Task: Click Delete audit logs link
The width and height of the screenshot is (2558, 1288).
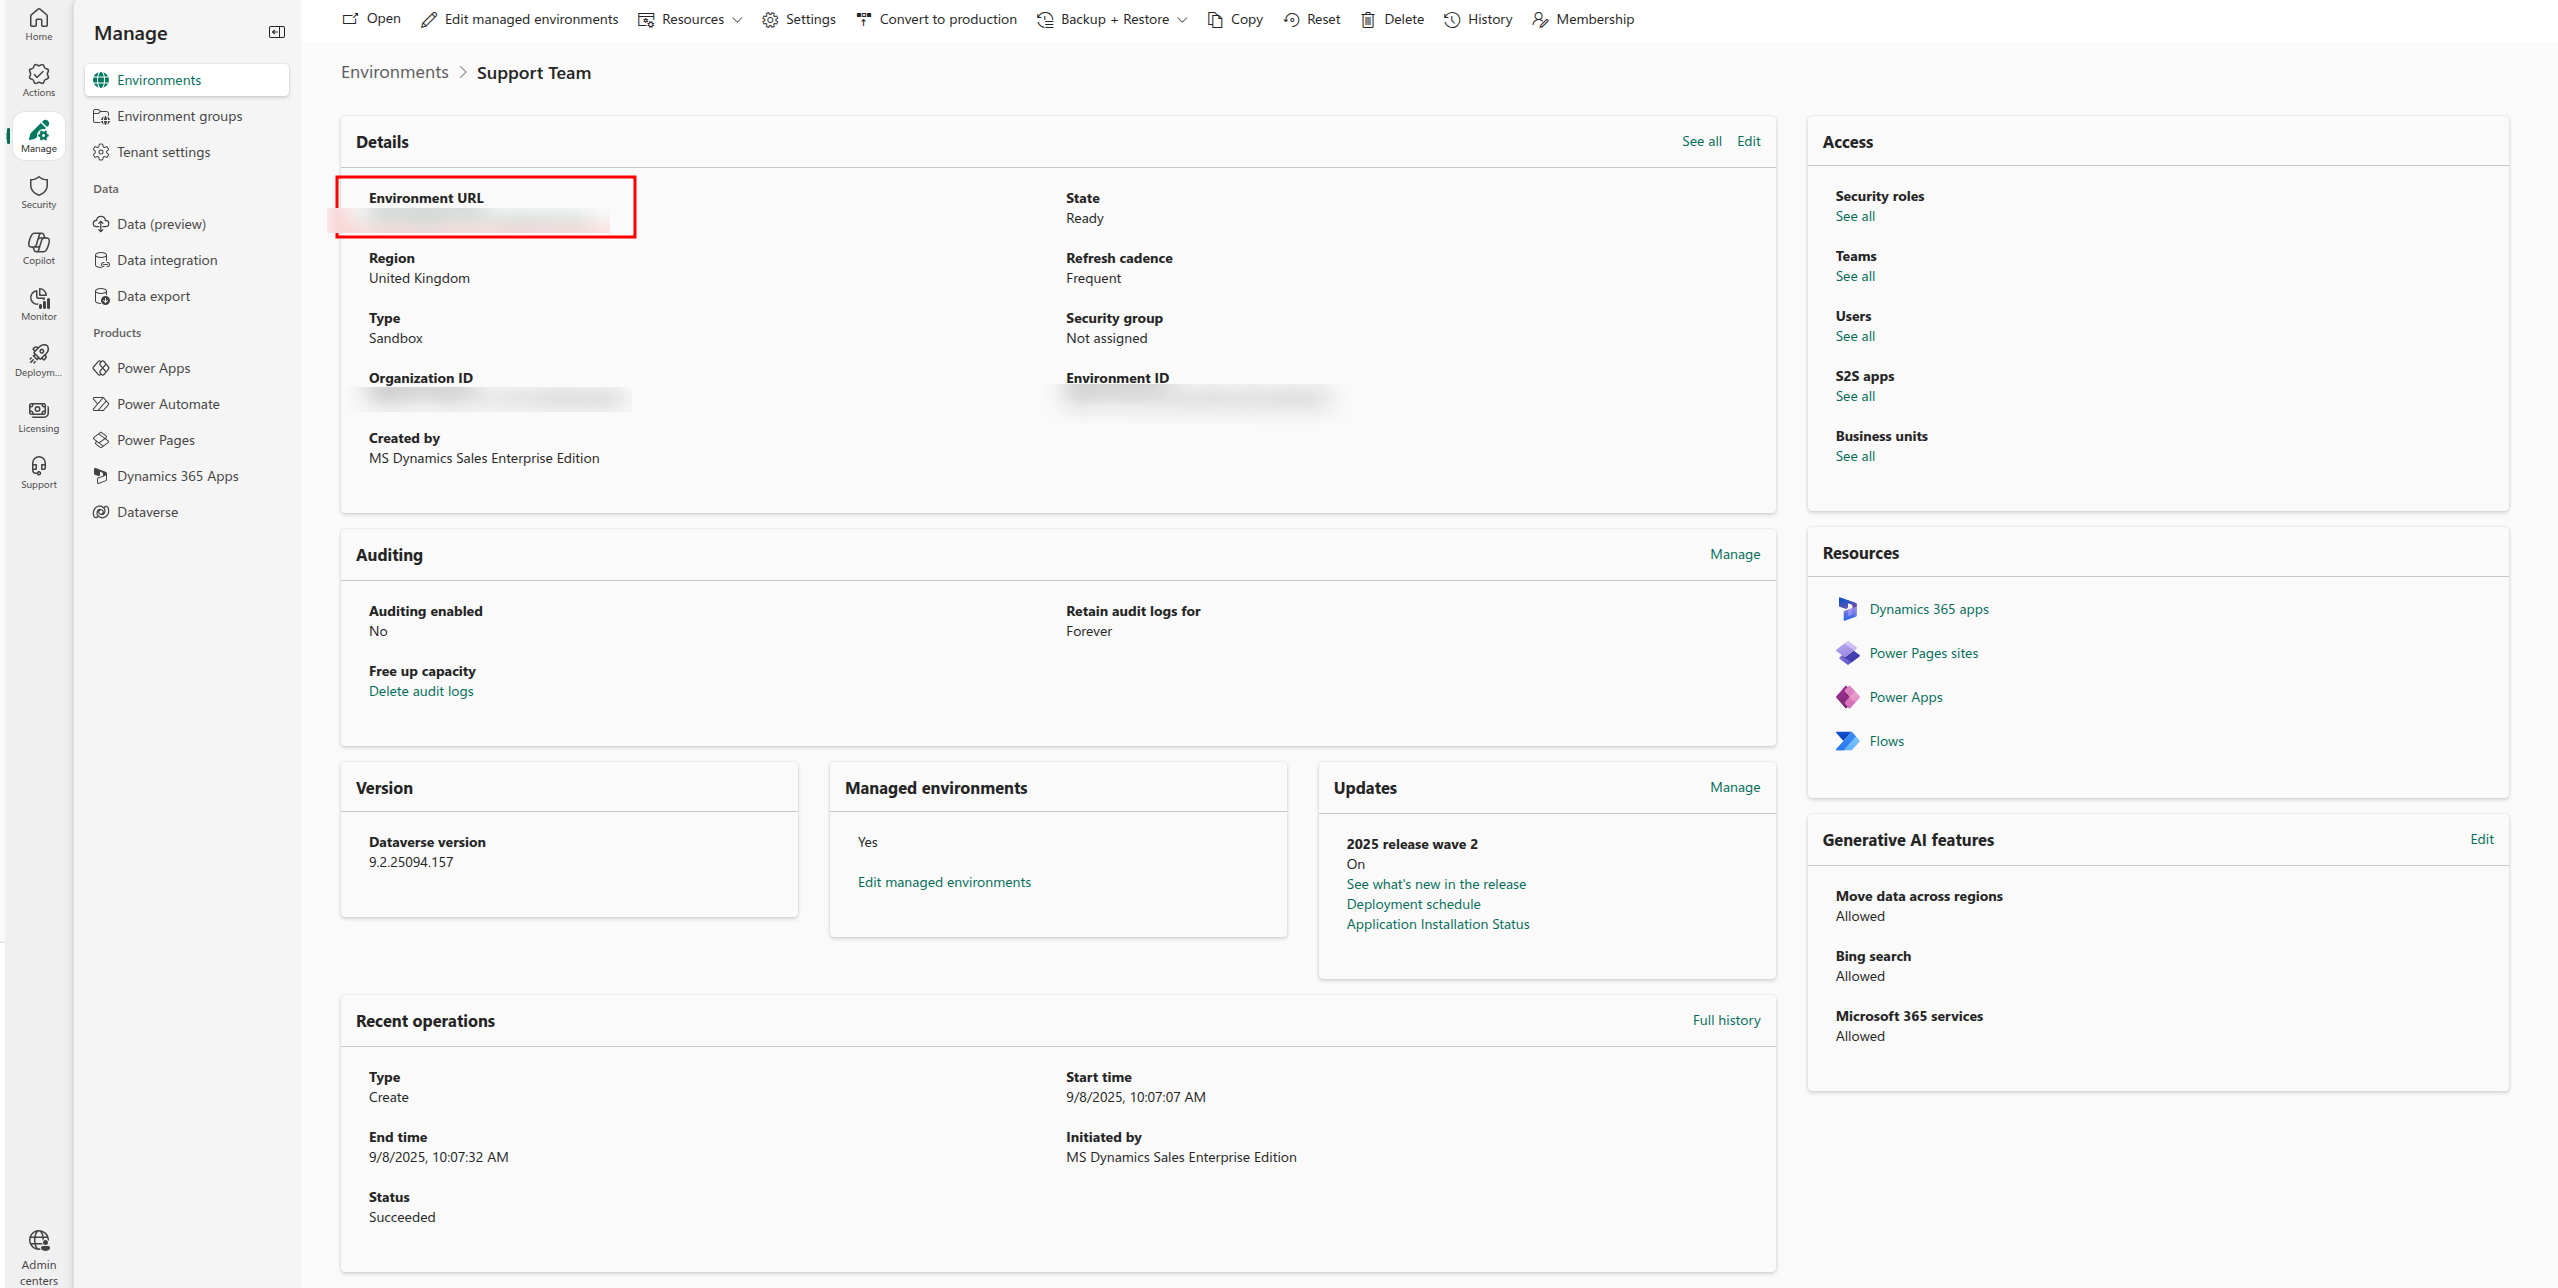Action: [x=421, y=691]
